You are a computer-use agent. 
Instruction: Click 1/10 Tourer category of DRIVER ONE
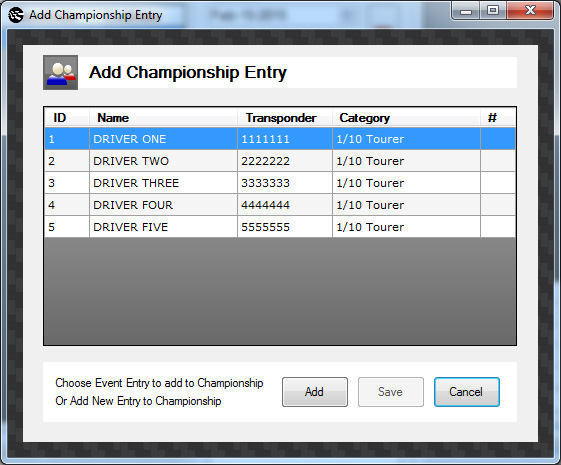click(406, 139)
